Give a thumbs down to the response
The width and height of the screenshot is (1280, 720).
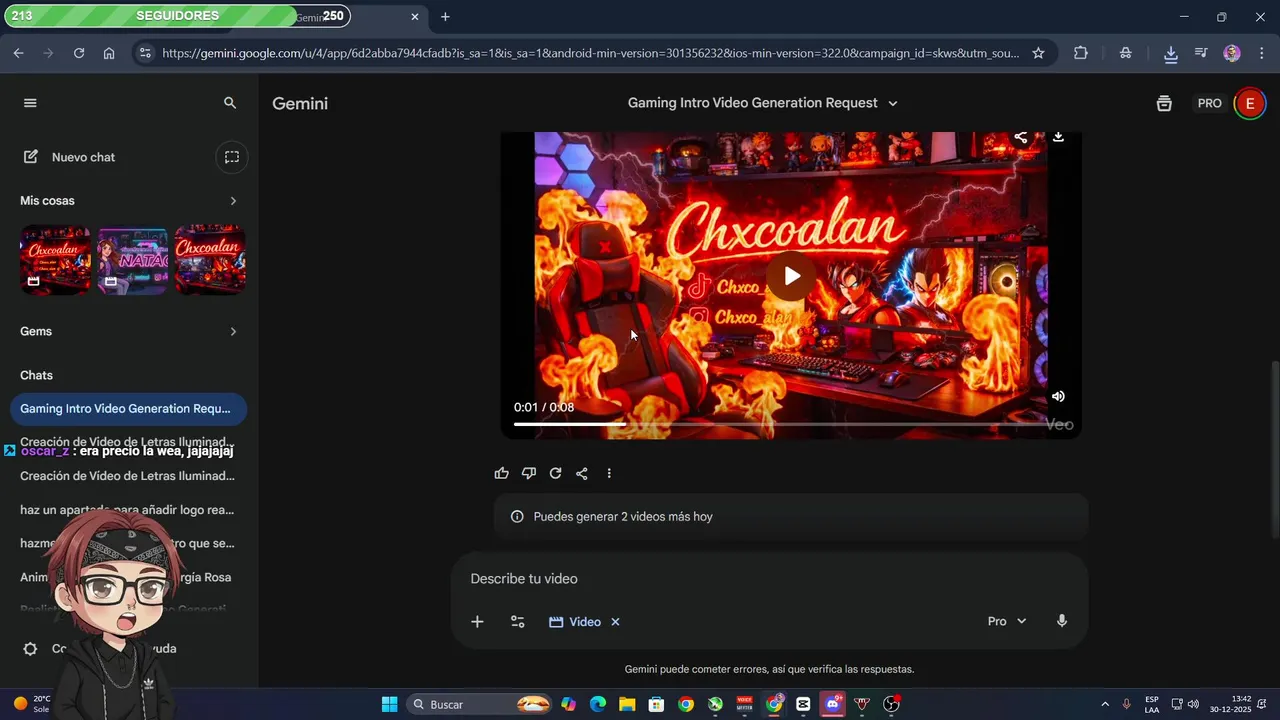[529, 473]
